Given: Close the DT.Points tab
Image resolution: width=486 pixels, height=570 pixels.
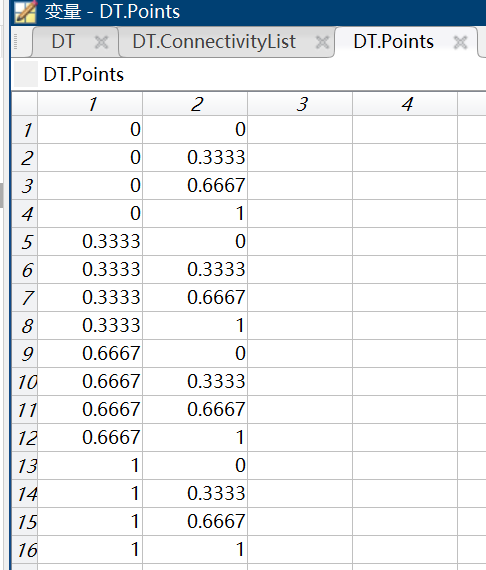Looking at the screenshot, I should pos(460,43).
